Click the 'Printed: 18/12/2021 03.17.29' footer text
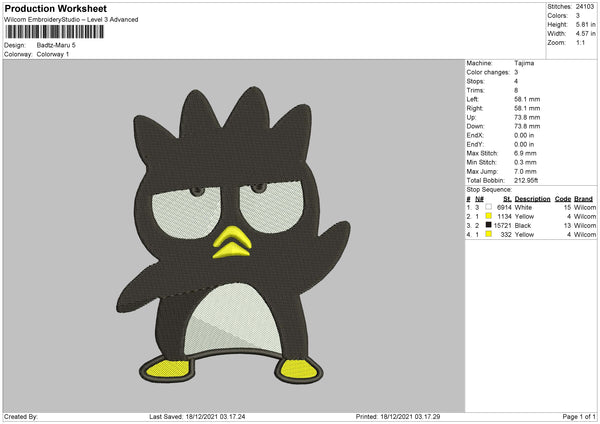The image size is (600, 424). tap(398, 417)
